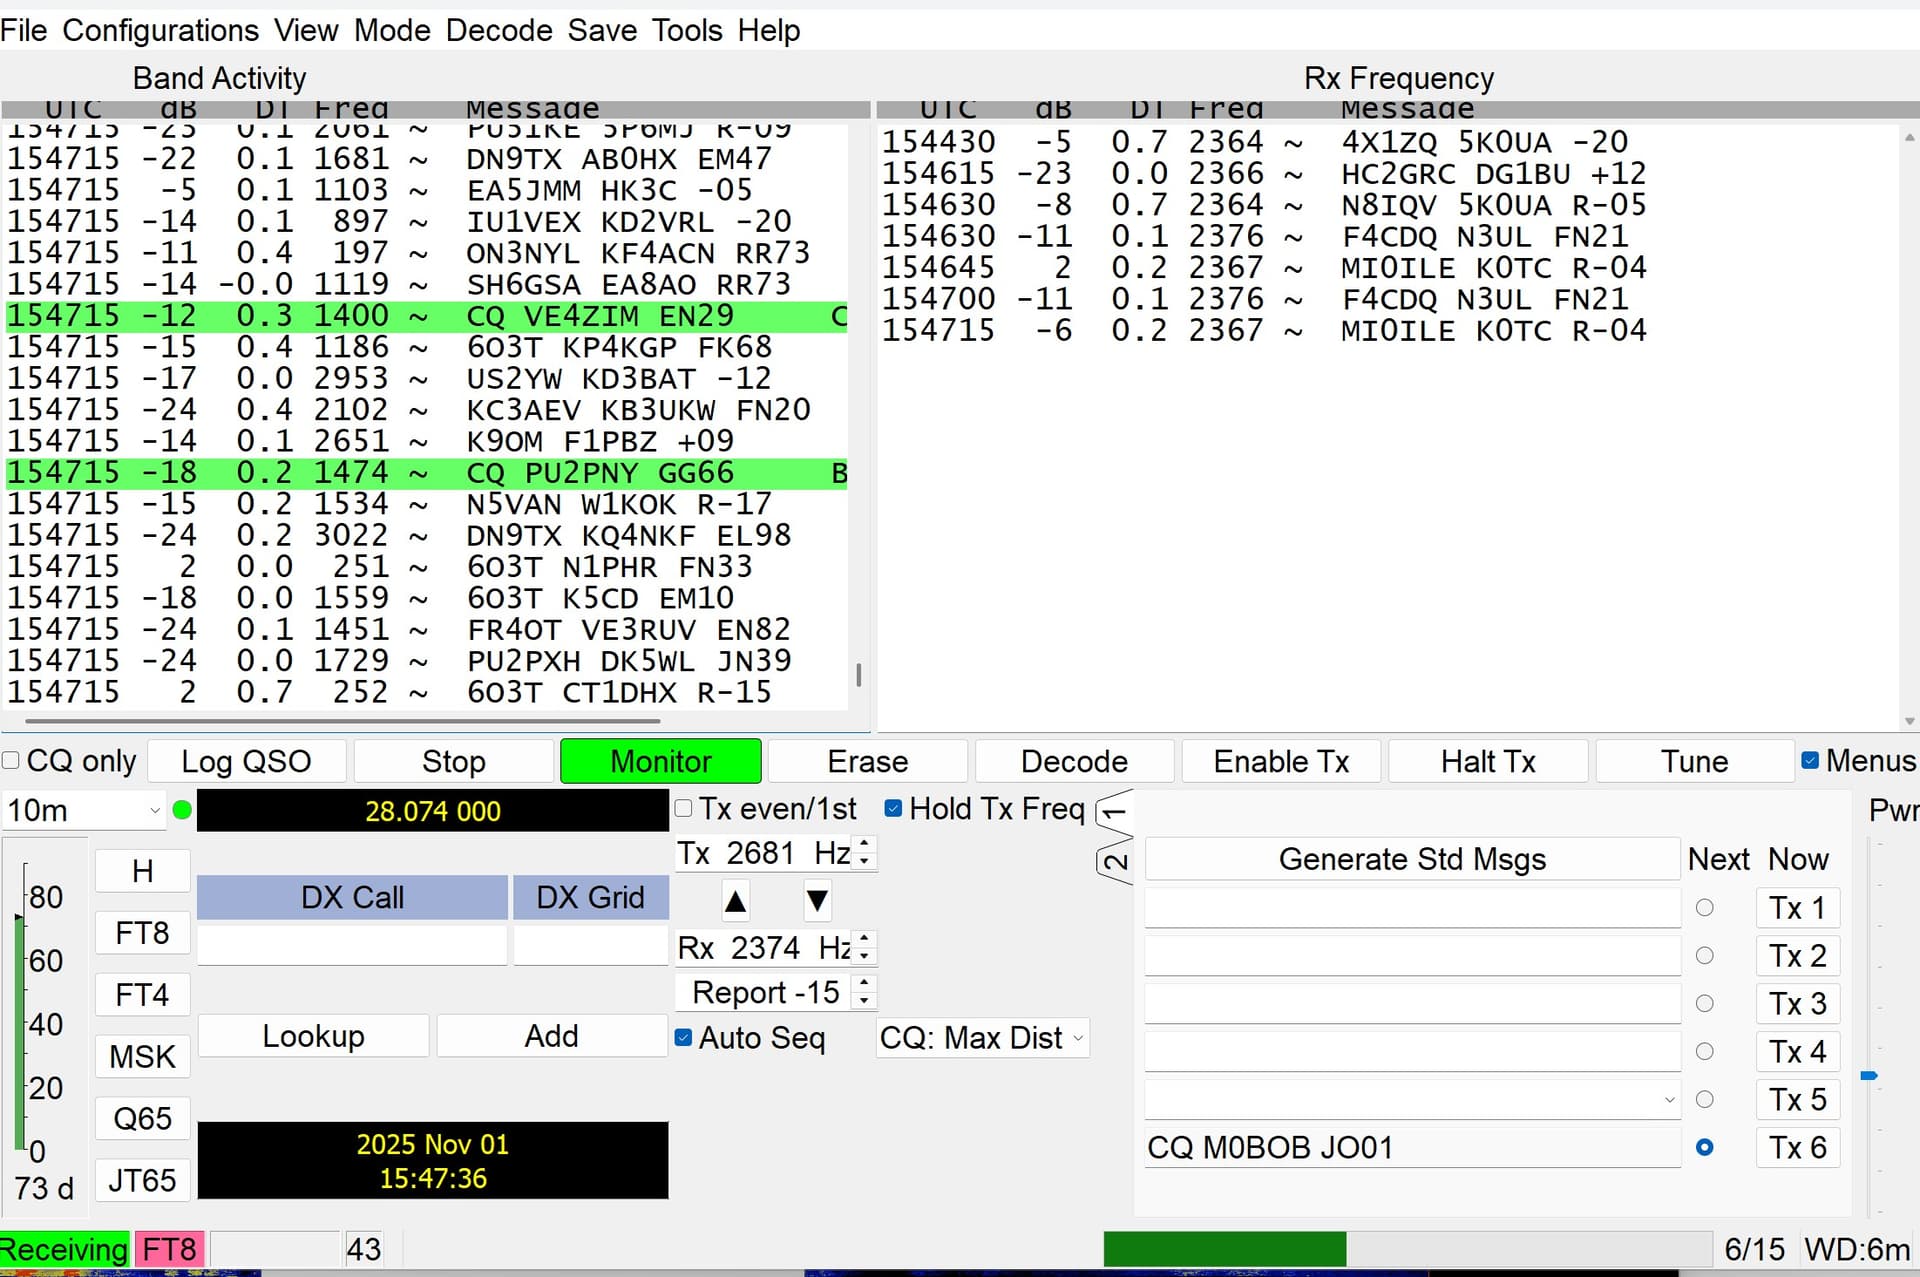This screenshot has height=1277, width=1920.
Task: Click the Enable Tx button
Action: [1280, 762]
